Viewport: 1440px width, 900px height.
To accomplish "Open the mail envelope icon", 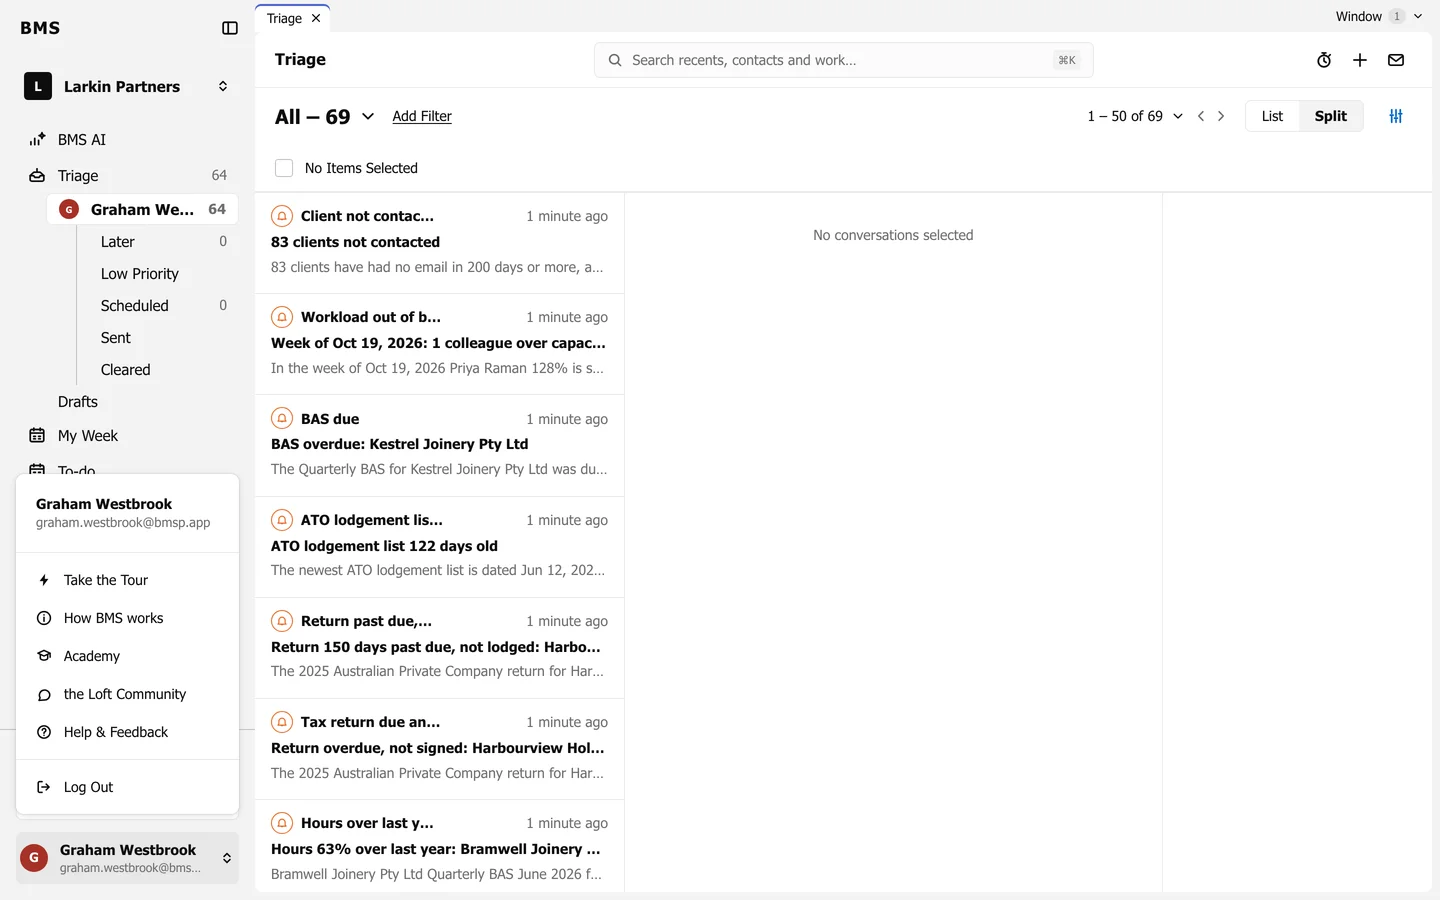I will tap(1396, 60).
